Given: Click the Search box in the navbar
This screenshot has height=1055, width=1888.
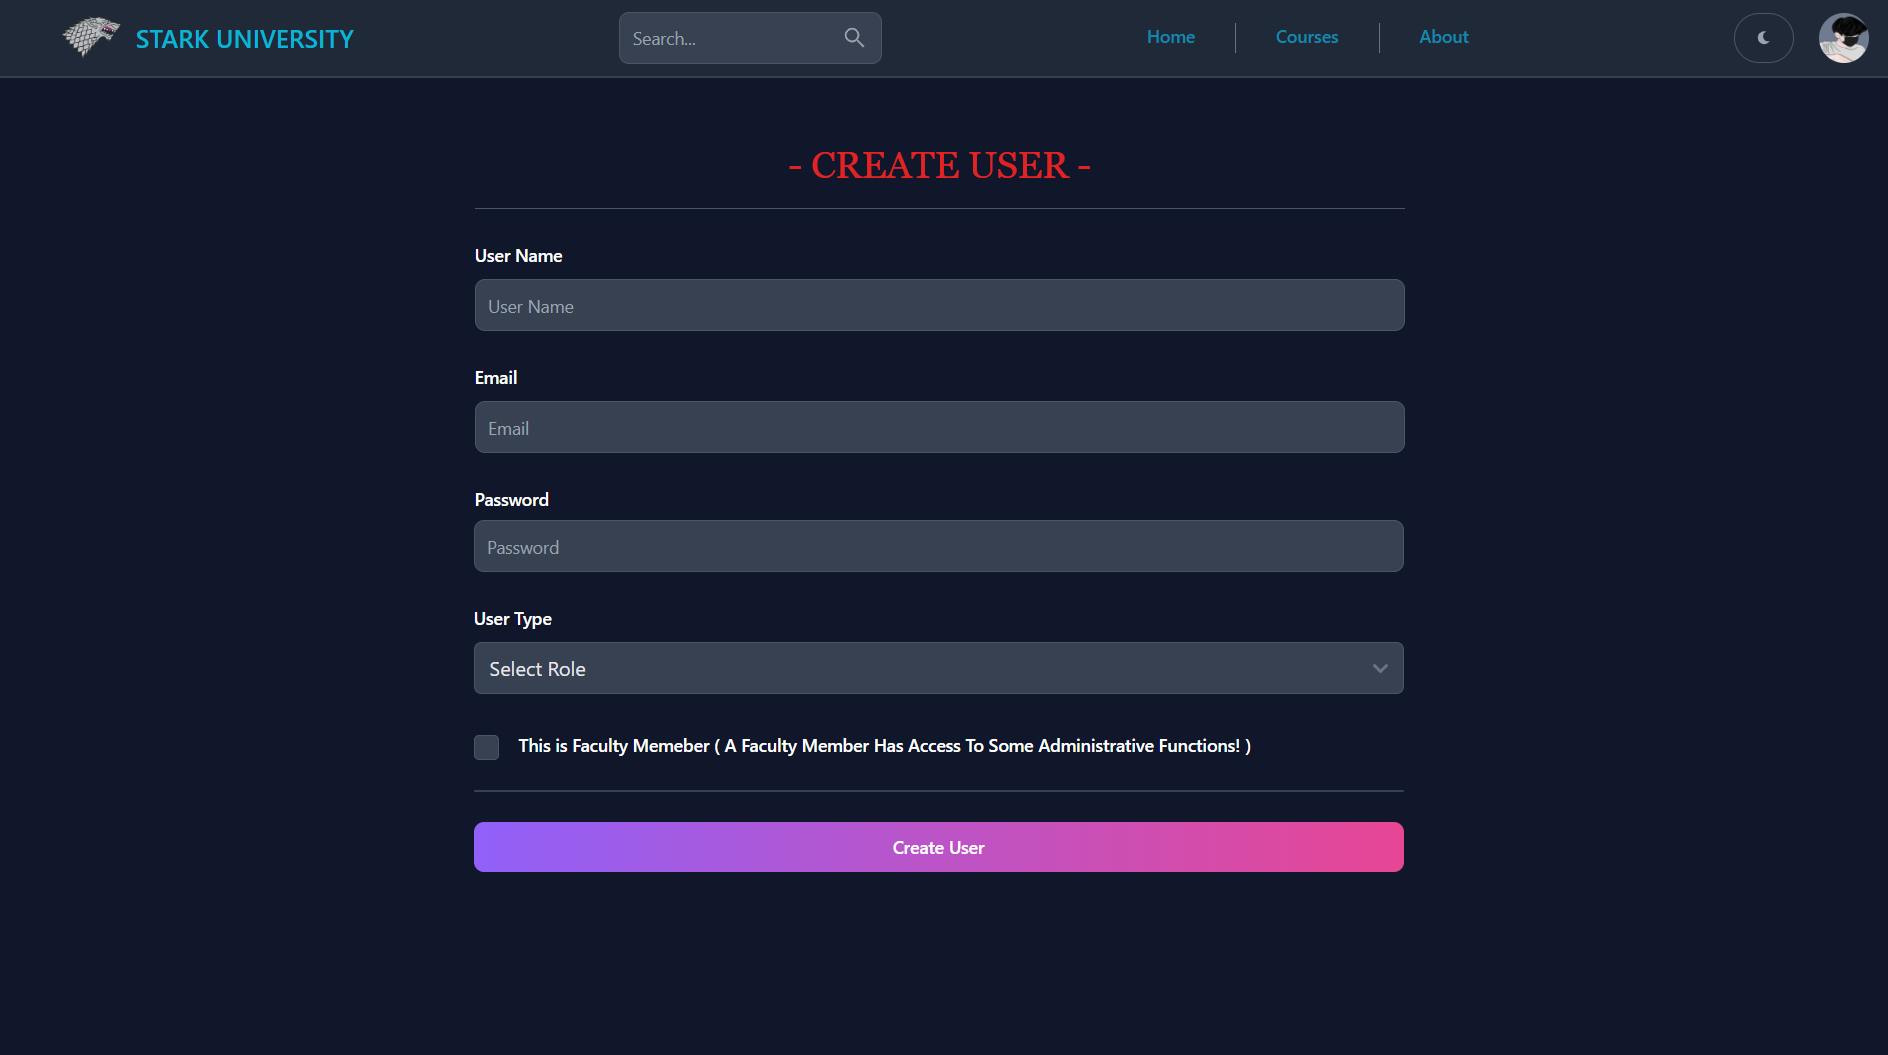Looking at the screenshot, I should pyautogui.click(x=730, y=37).
